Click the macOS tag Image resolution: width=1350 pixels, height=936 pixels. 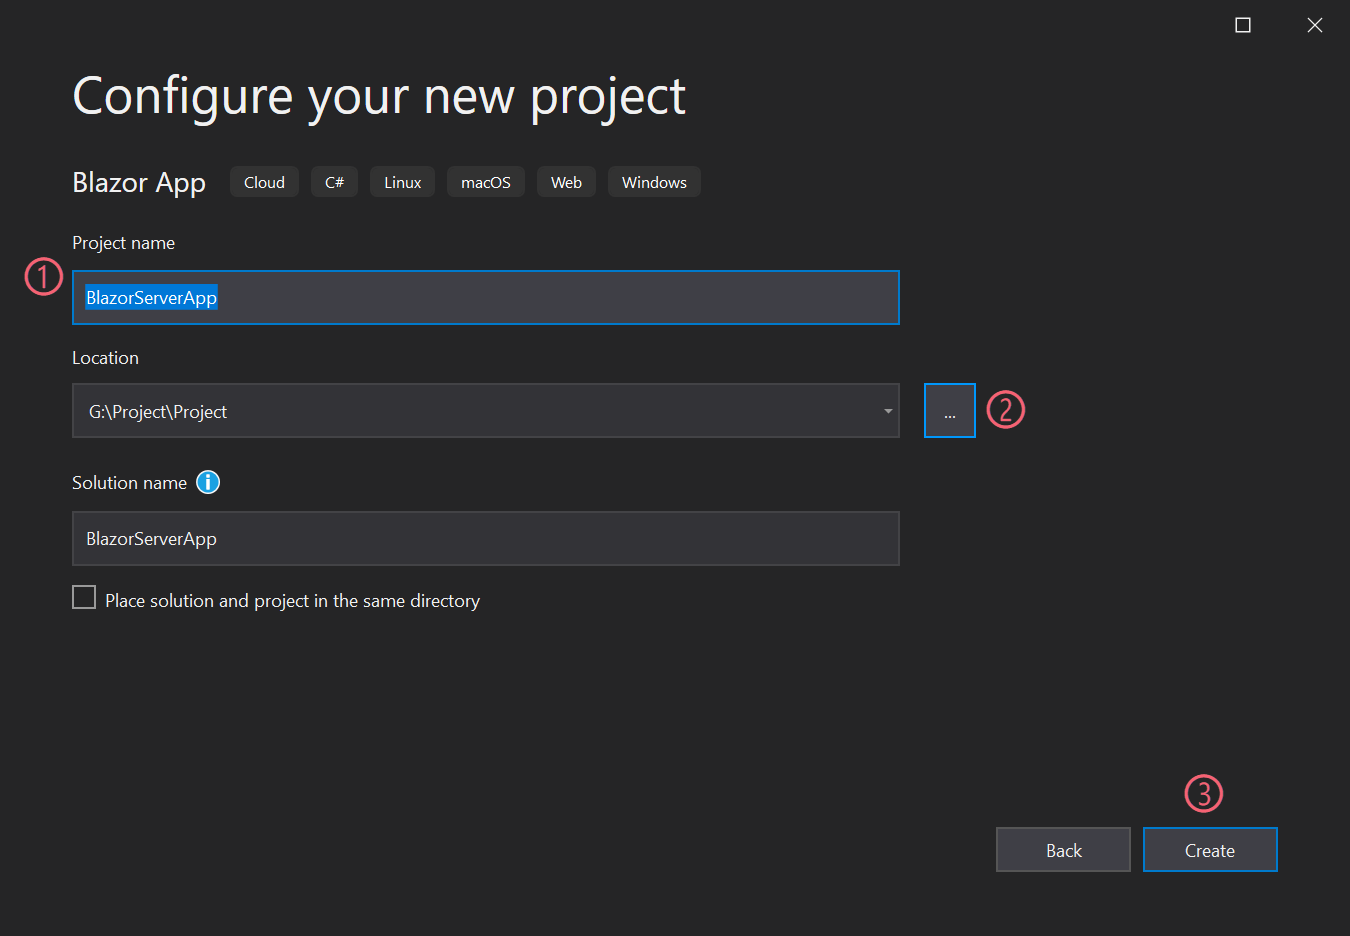click(486, 182)
